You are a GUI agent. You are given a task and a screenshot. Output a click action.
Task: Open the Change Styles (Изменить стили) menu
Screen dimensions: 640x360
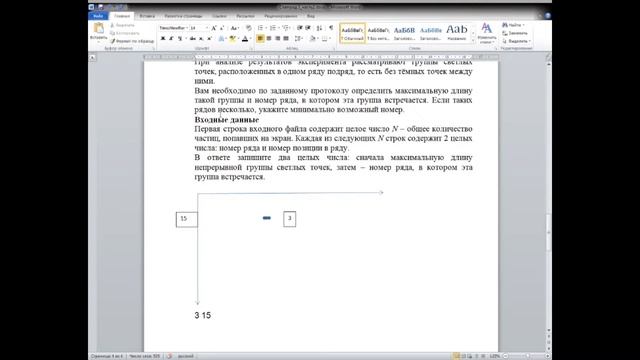[487, 33]
